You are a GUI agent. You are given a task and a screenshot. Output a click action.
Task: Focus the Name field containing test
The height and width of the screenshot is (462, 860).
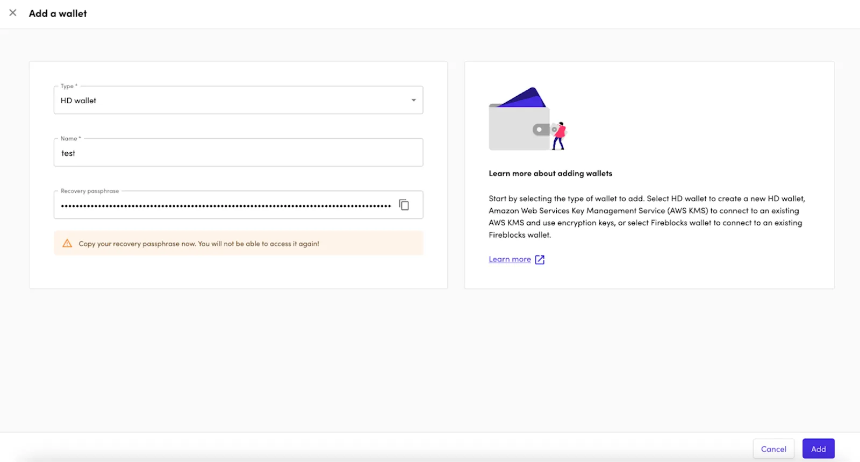pyautogui.click(x=238, y=153)
